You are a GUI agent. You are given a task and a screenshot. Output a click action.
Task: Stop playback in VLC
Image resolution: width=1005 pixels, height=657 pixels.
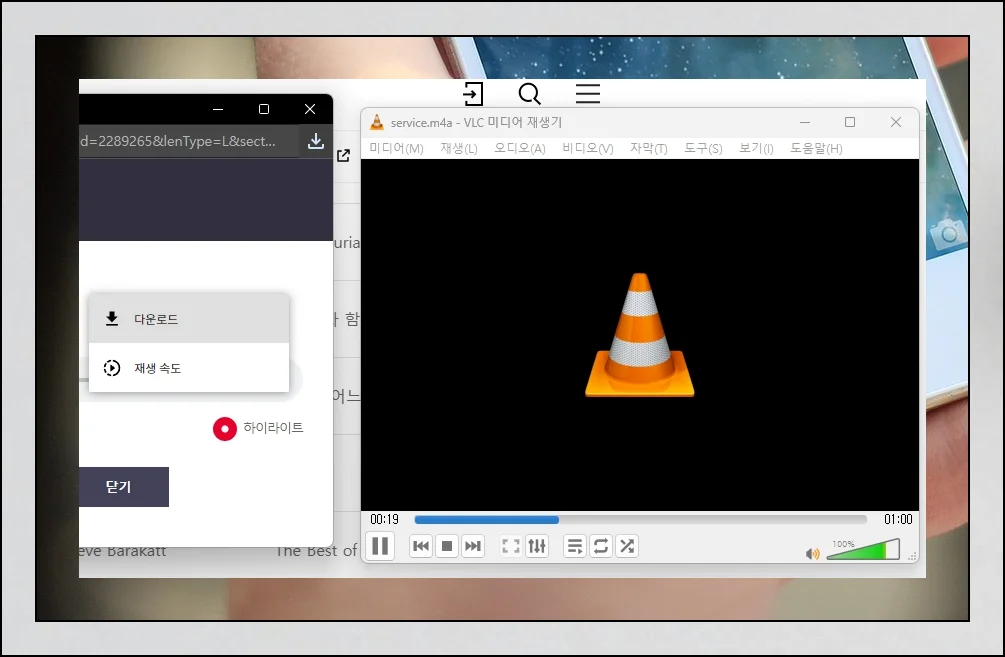(447, 546)
